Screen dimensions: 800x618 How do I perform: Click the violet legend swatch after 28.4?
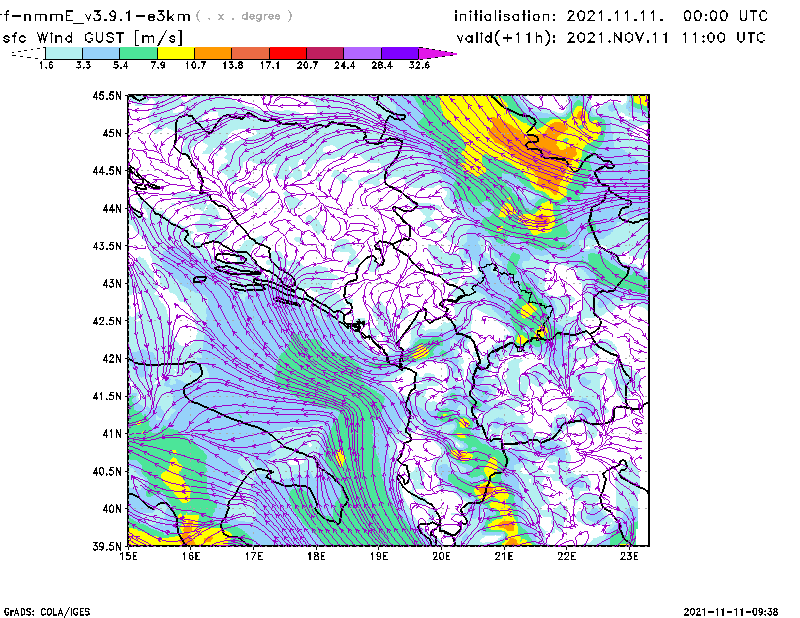[x=400, y=53]
